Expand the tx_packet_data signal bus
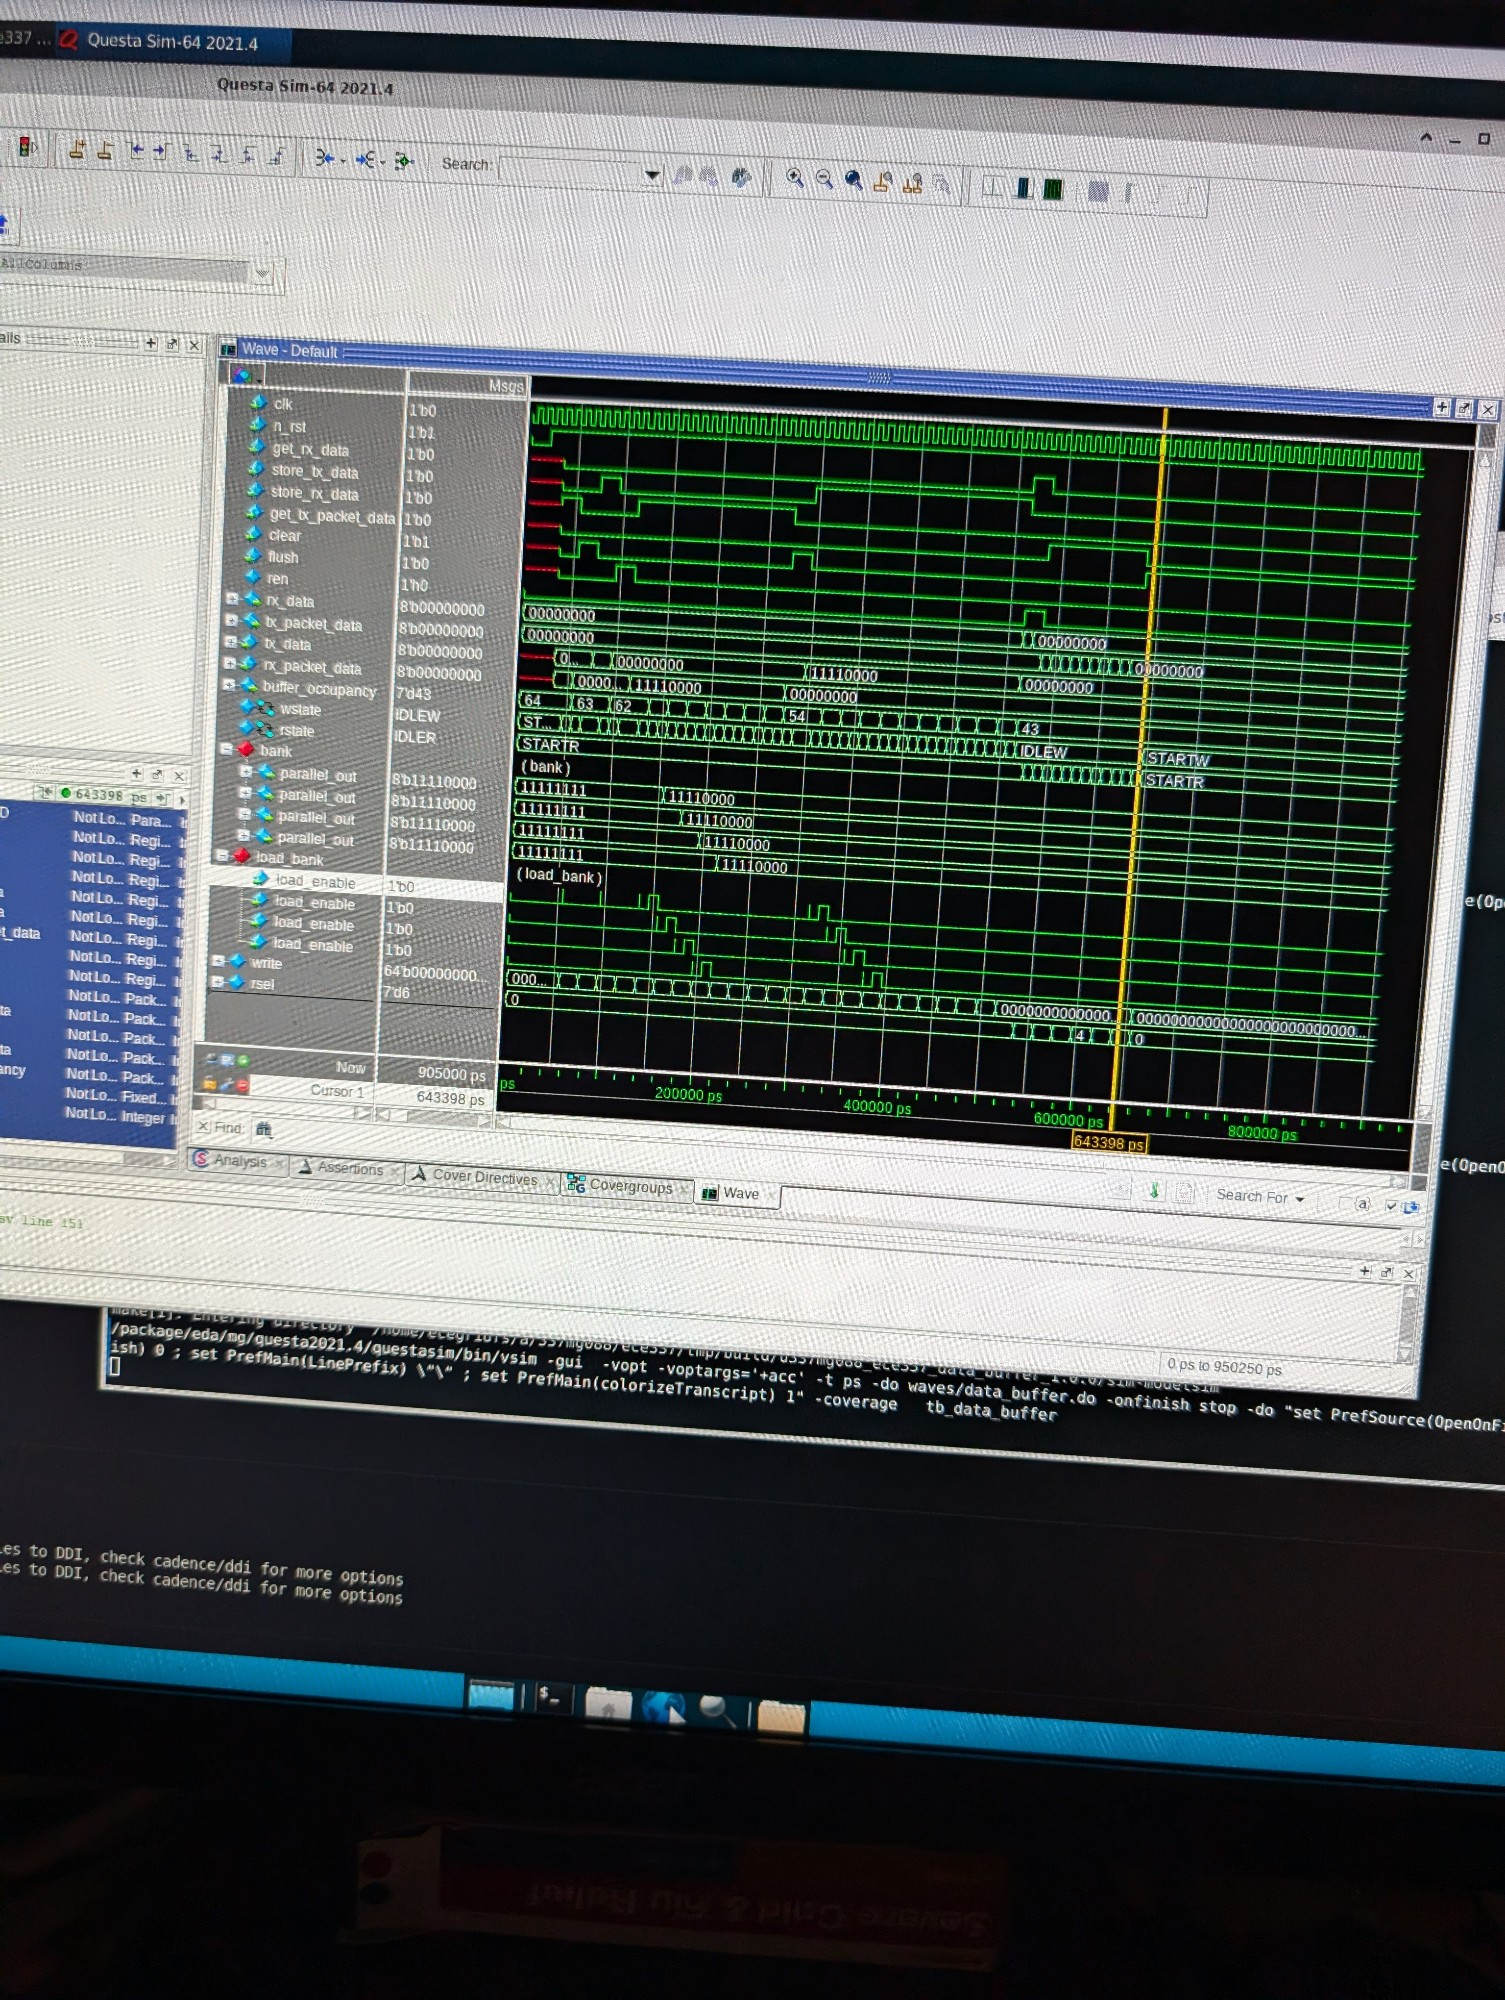Viewport: 1505px width, 2000px height. coord(231,620)
